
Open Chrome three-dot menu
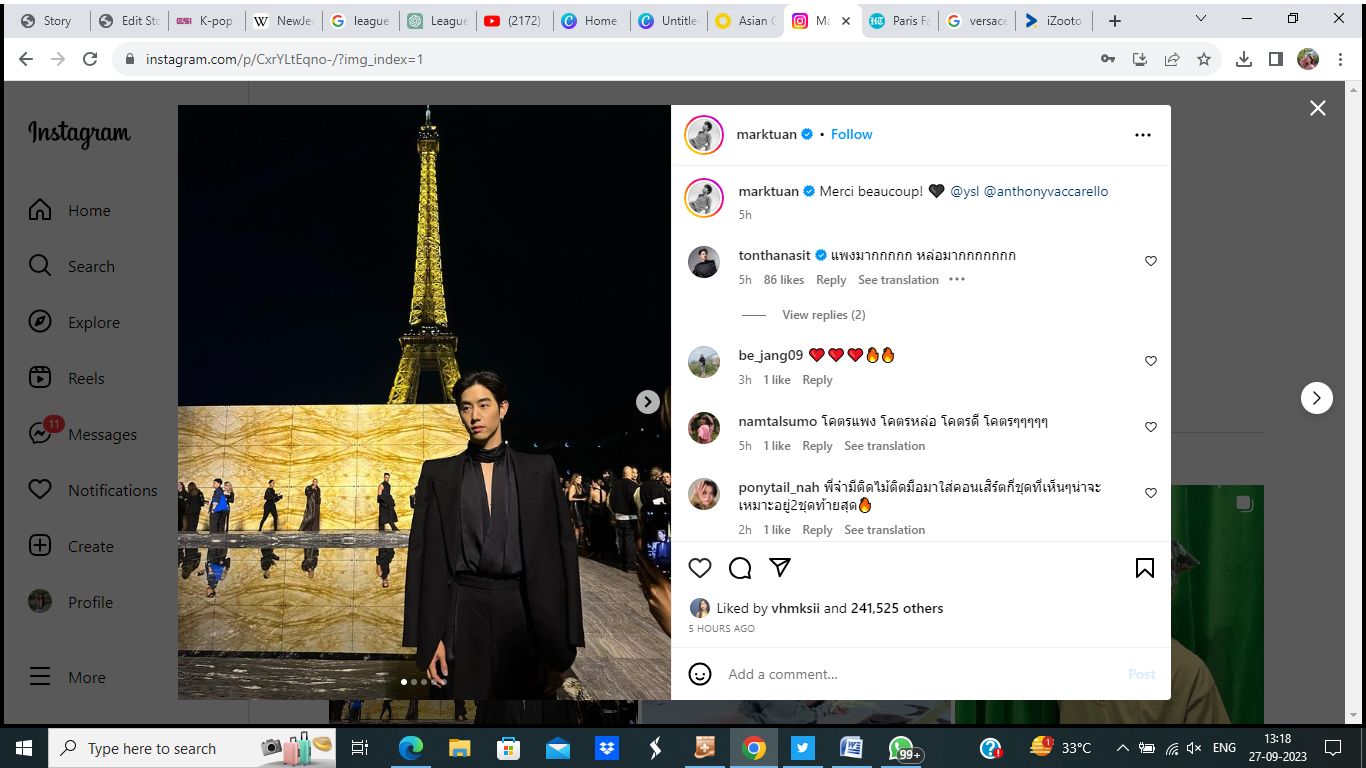click(1340, 59)
